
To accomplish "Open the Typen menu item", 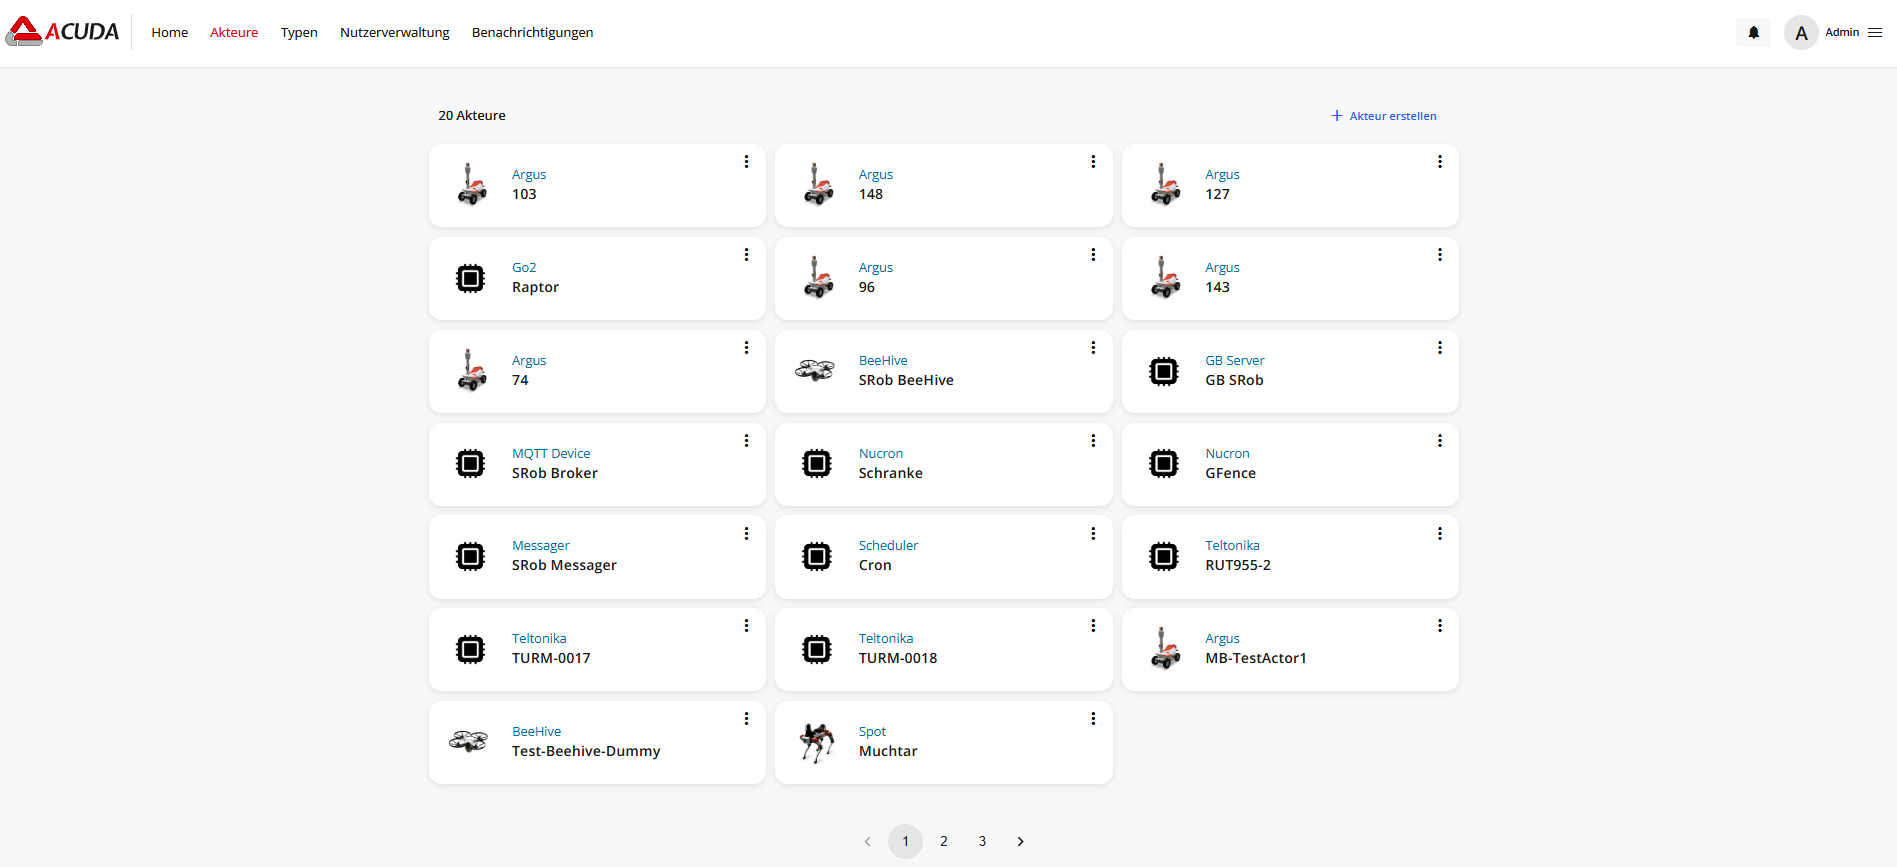I will point(299,33).
